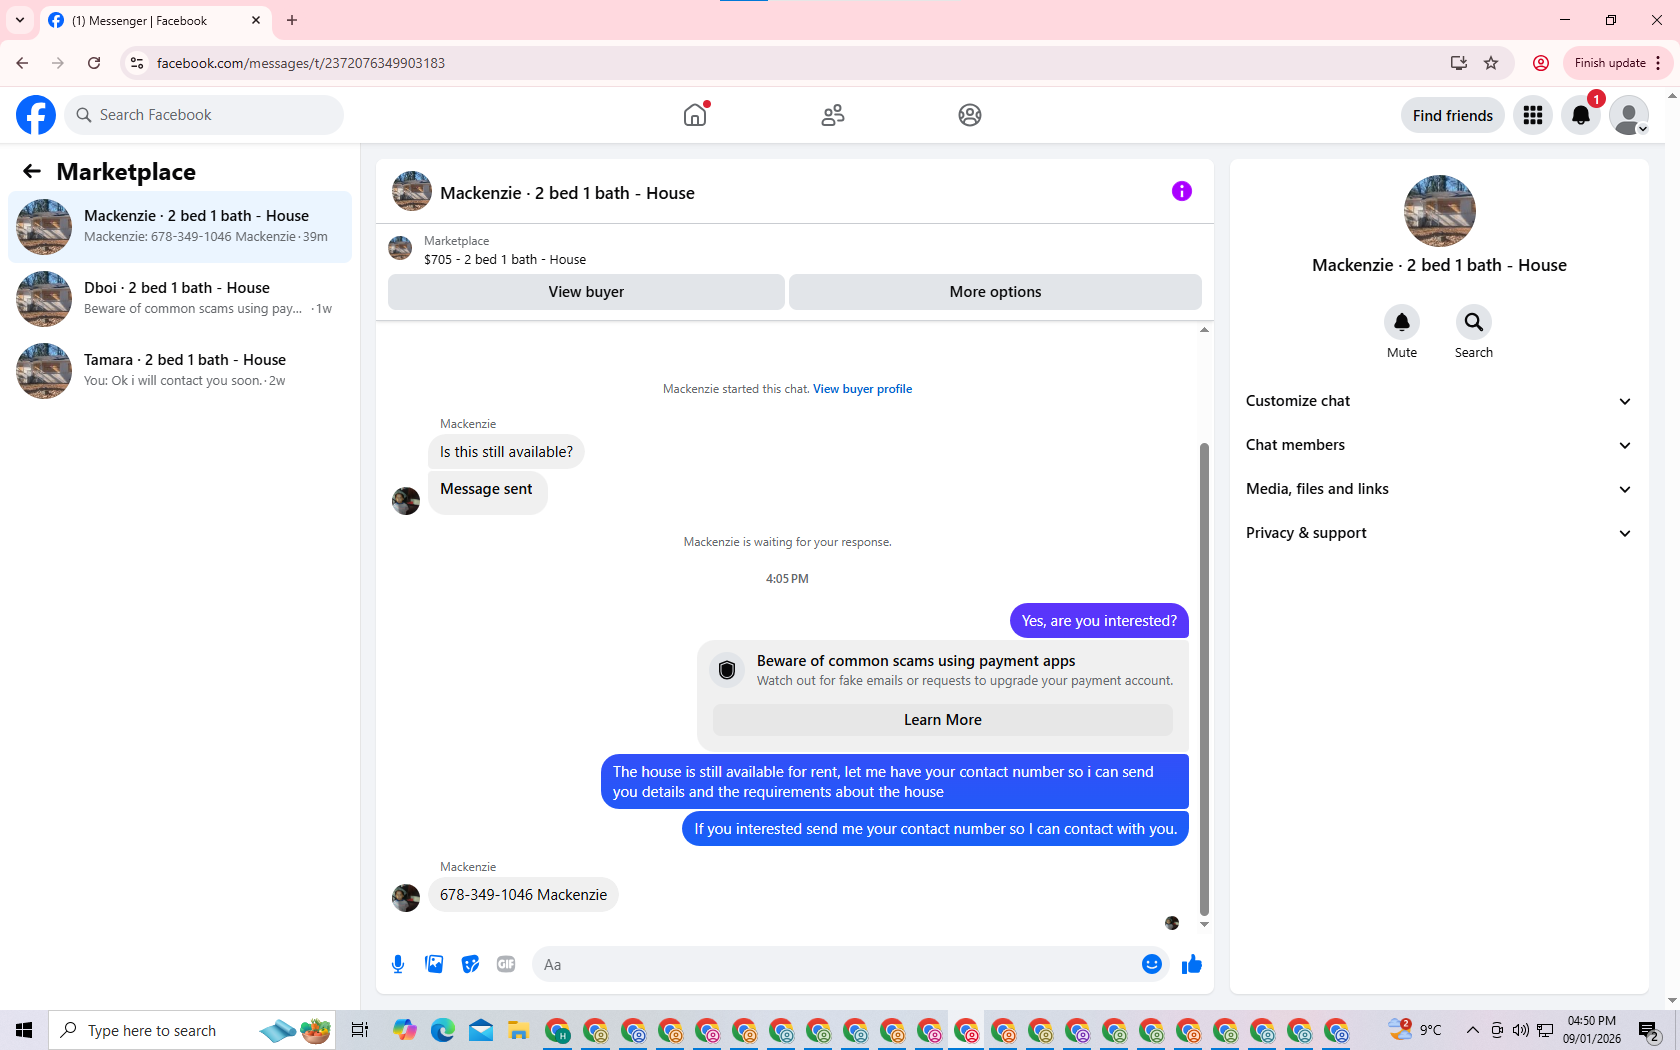This screenshot has width=1680, height=1050.
Task: Click the browser address bar URL
Action: (300, 63)
